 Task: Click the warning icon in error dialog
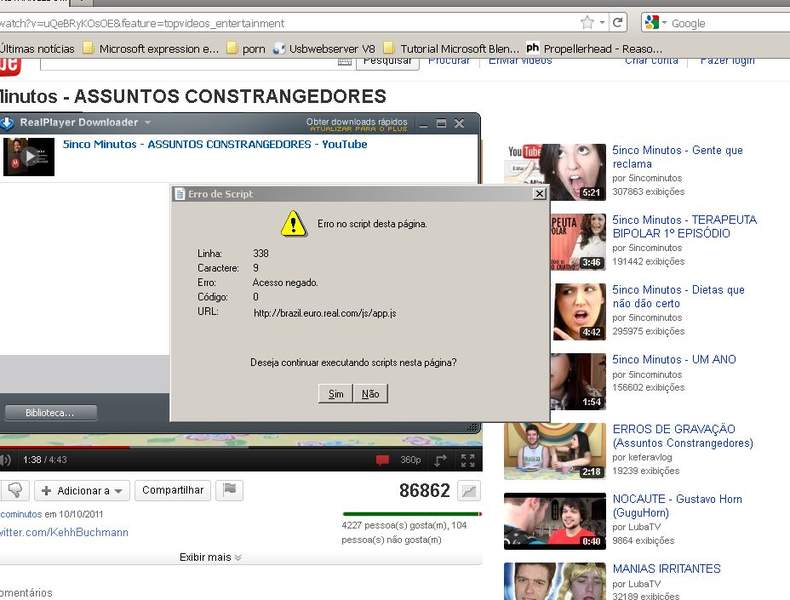click(293, 223)
